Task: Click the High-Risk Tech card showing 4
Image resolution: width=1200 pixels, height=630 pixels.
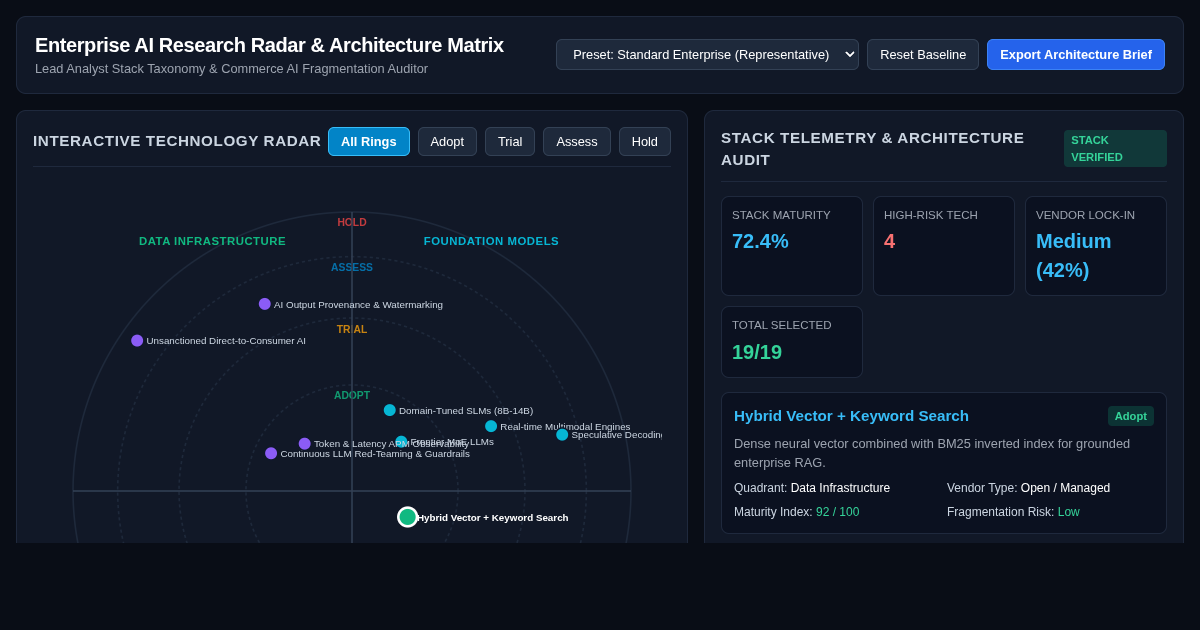Action: [944, 246]
